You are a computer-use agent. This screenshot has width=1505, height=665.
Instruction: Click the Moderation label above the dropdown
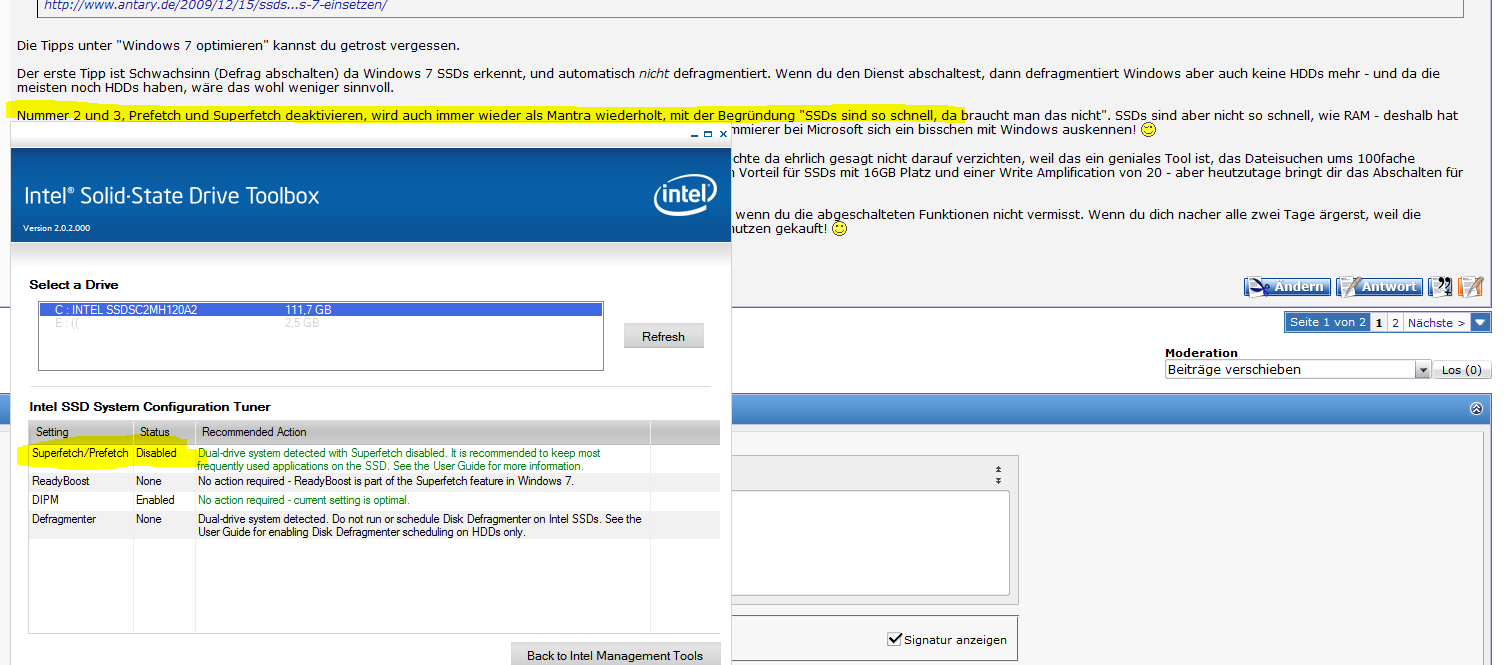click(1201, 353)
